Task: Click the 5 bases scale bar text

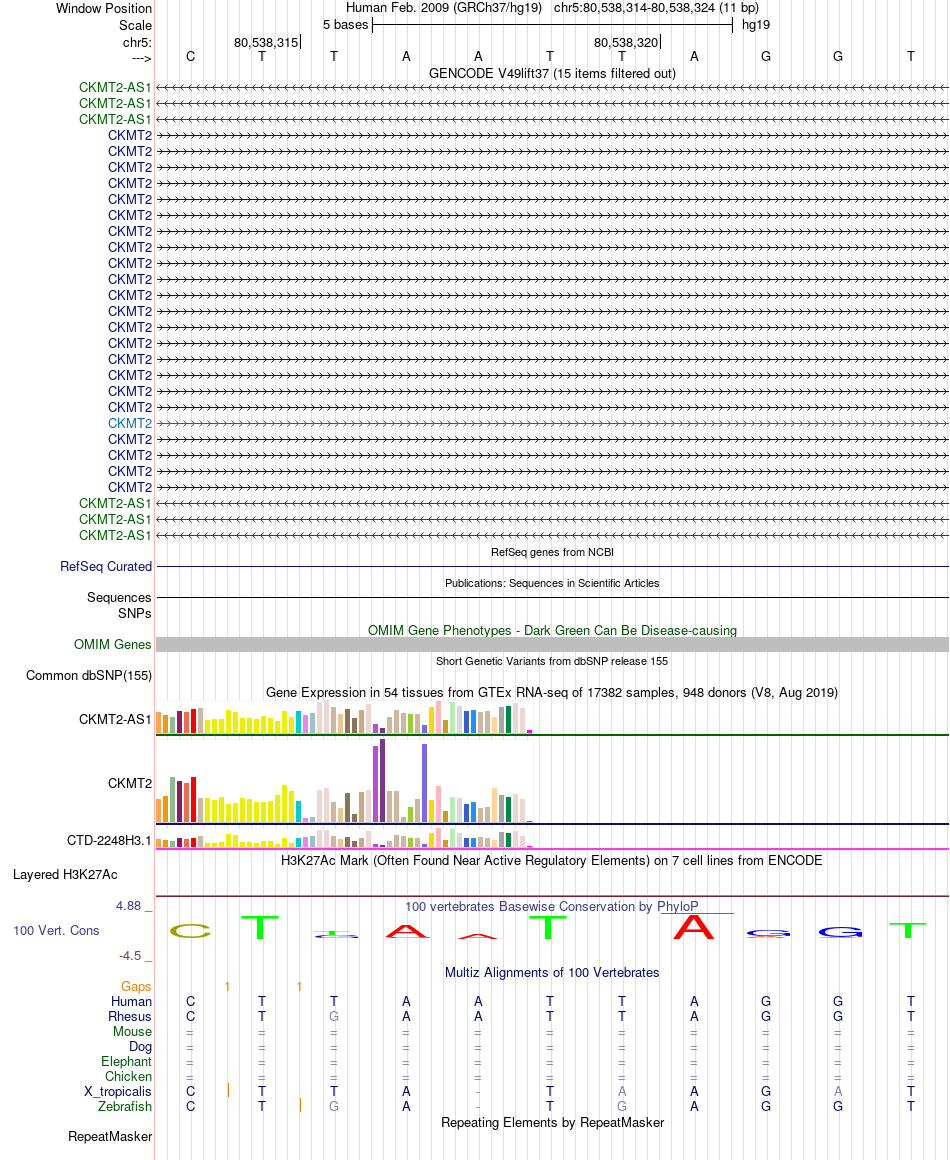Action: (x=346, y=24)
